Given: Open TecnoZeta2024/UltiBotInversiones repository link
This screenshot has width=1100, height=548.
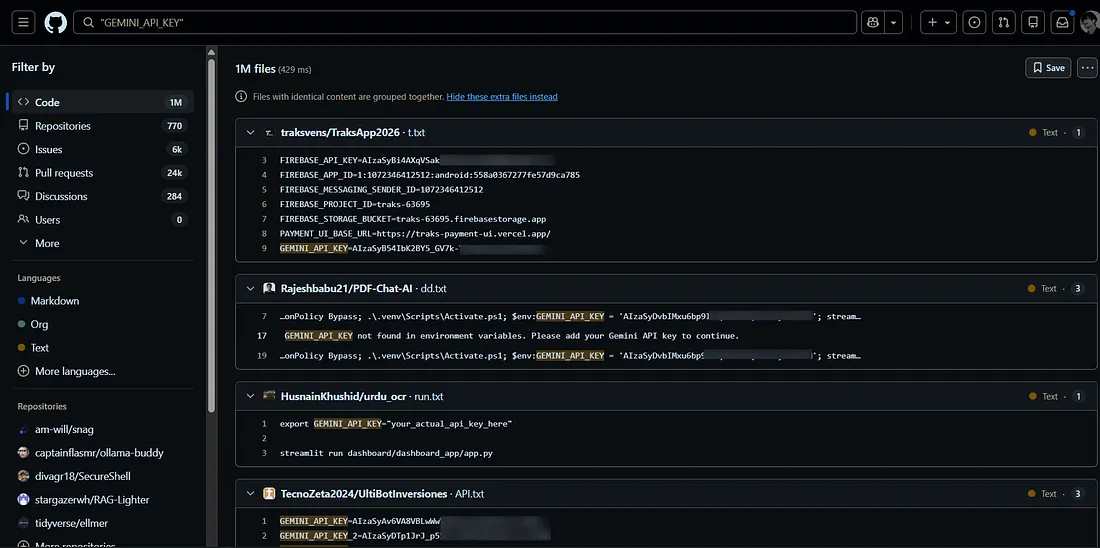Looking at the screenshot, I should [x=364, y=494].
